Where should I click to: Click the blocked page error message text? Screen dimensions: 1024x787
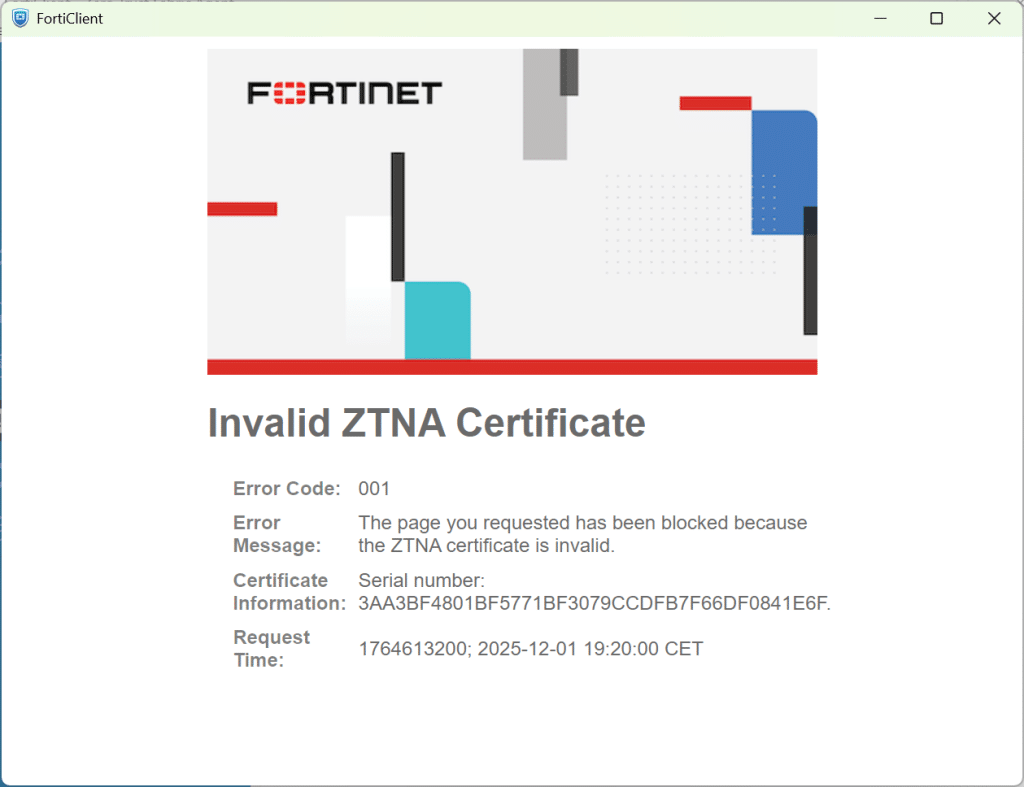[582, 534]
